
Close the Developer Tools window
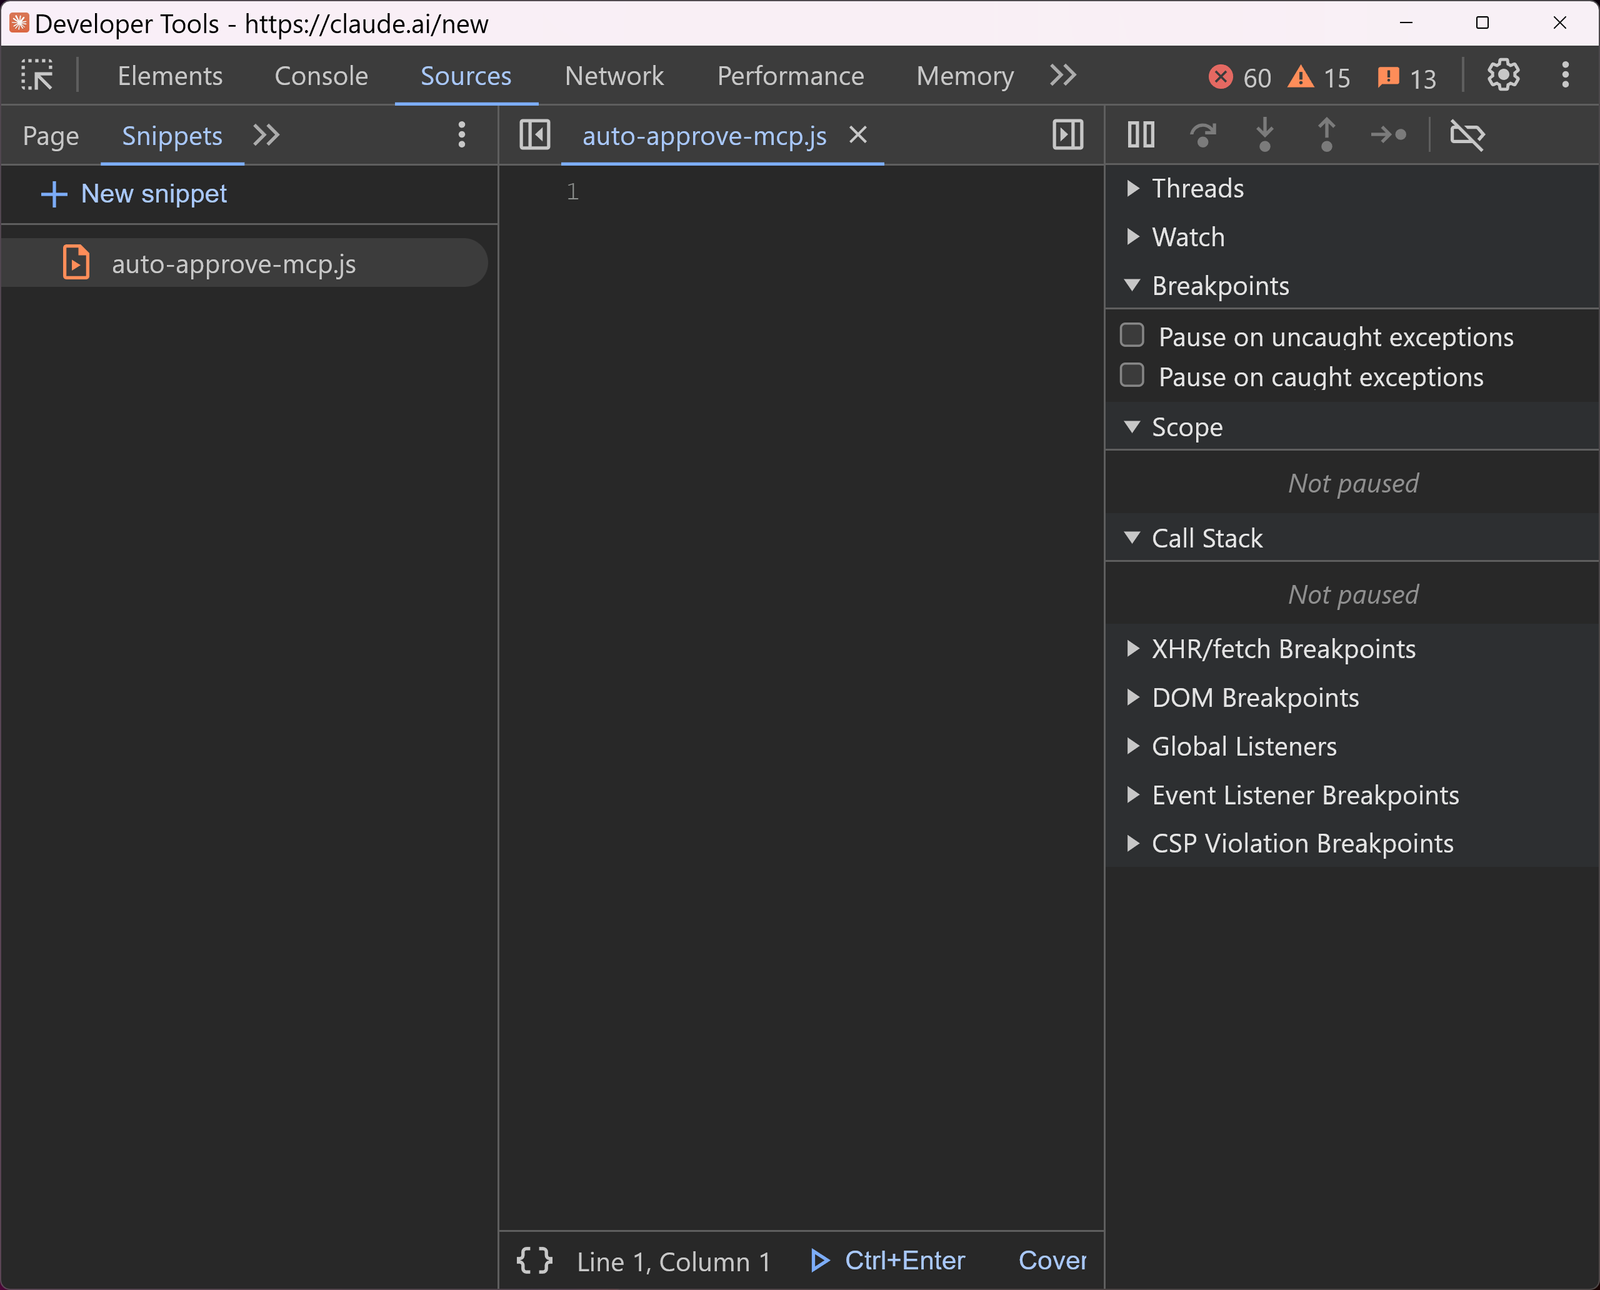click(1559, 22)
